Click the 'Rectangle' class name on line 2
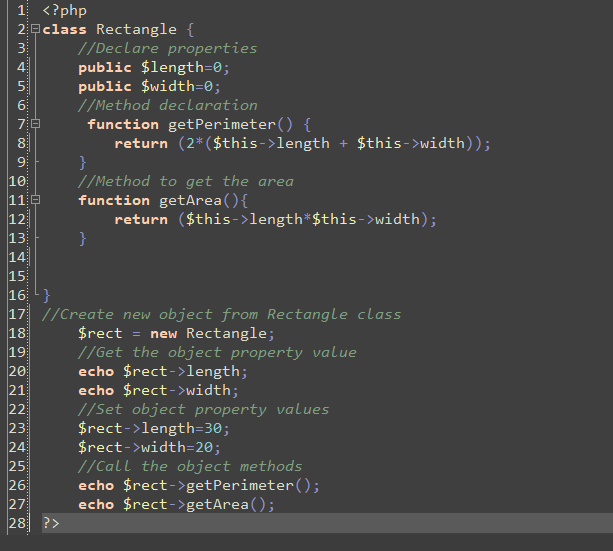Image resolution: width=613 pixels, height=551 pixels. tap(136, 30)
